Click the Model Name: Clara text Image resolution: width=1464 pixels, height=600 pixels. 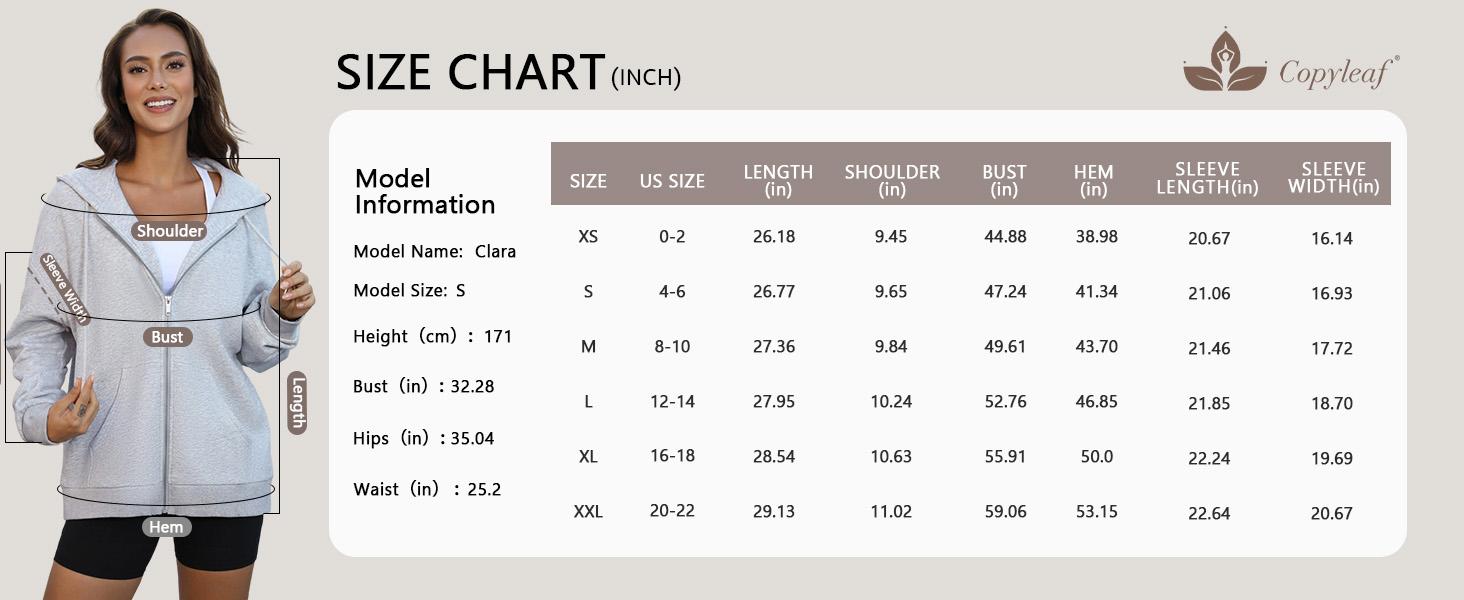(x=434, y=252)
